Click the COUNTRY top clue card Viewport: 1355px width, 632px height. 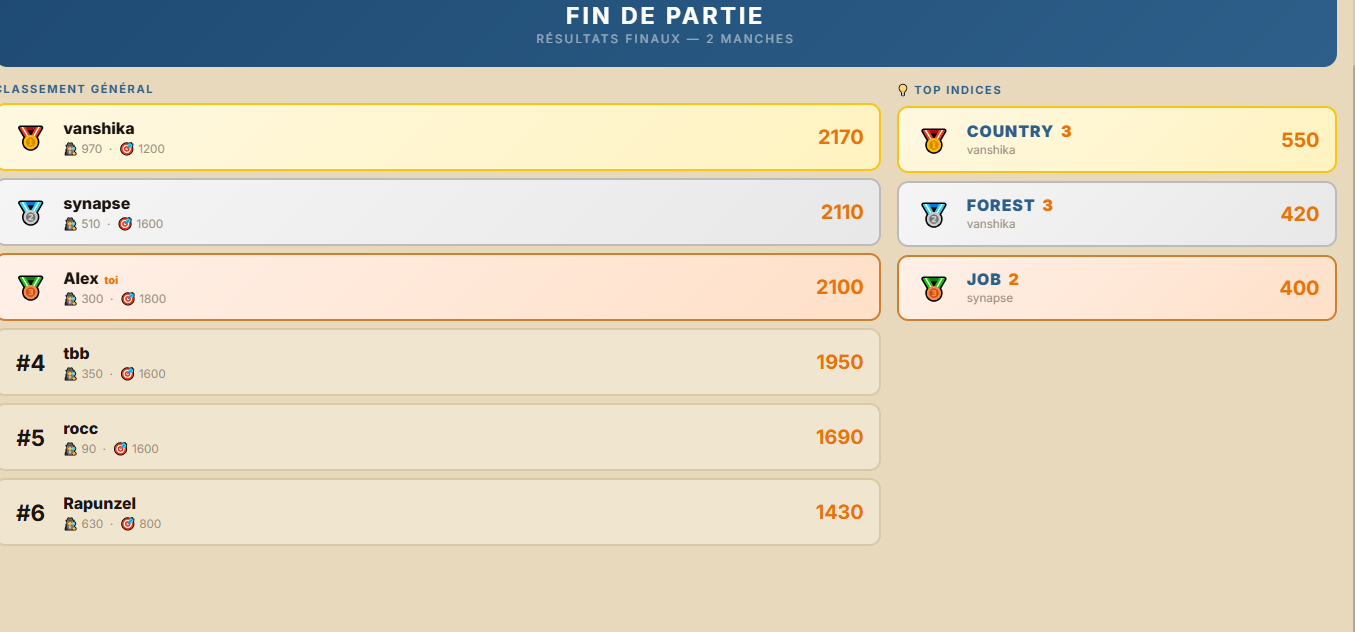tap(1117, 140)
